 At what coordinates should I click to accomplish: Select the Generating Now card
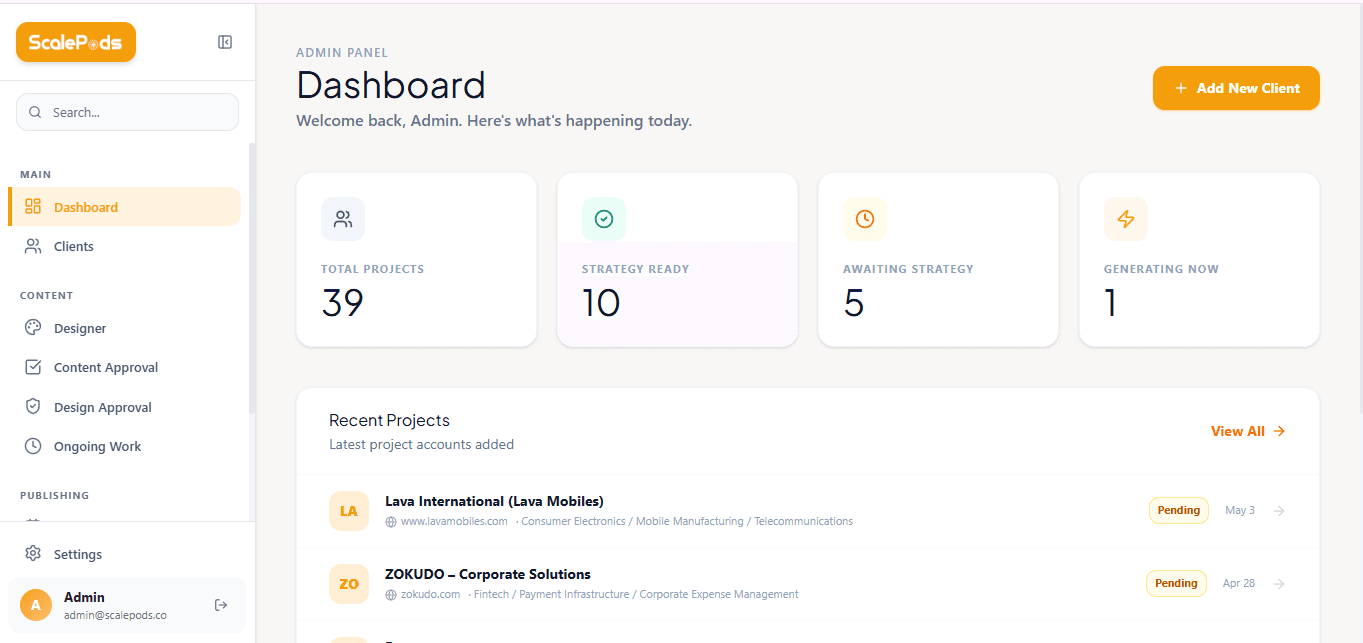1199,260
